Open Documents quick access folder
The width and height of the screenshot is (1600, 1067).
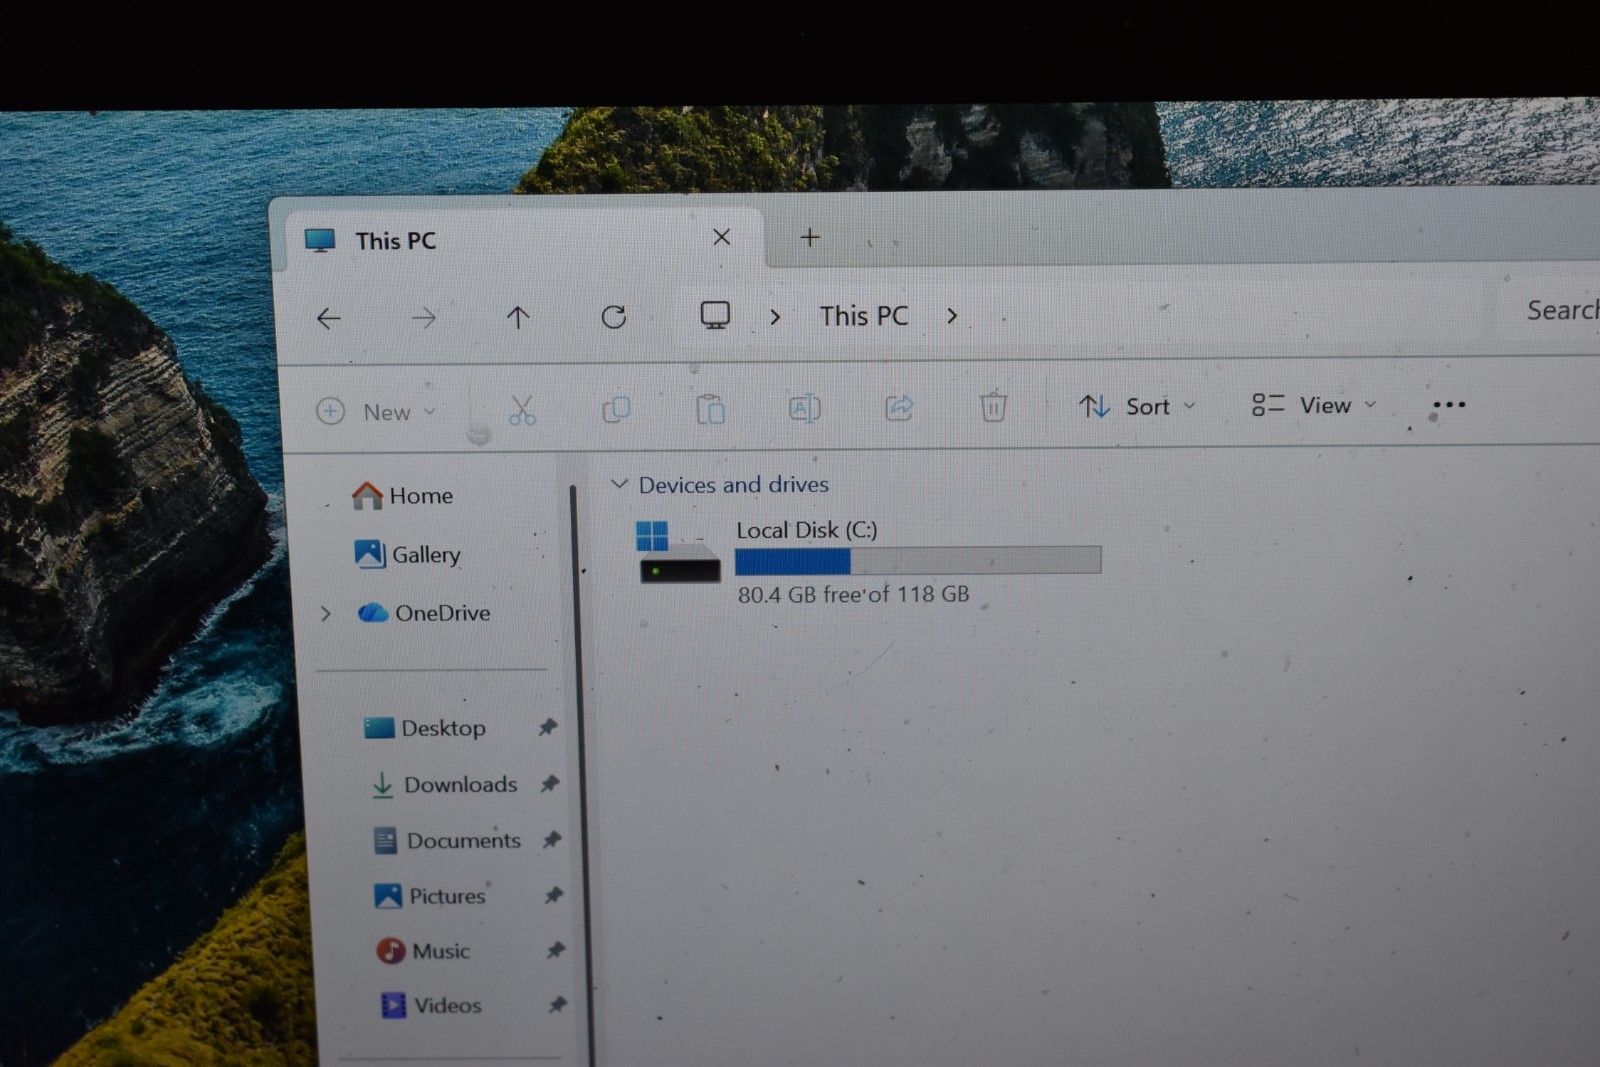click(x=447, y=841)
